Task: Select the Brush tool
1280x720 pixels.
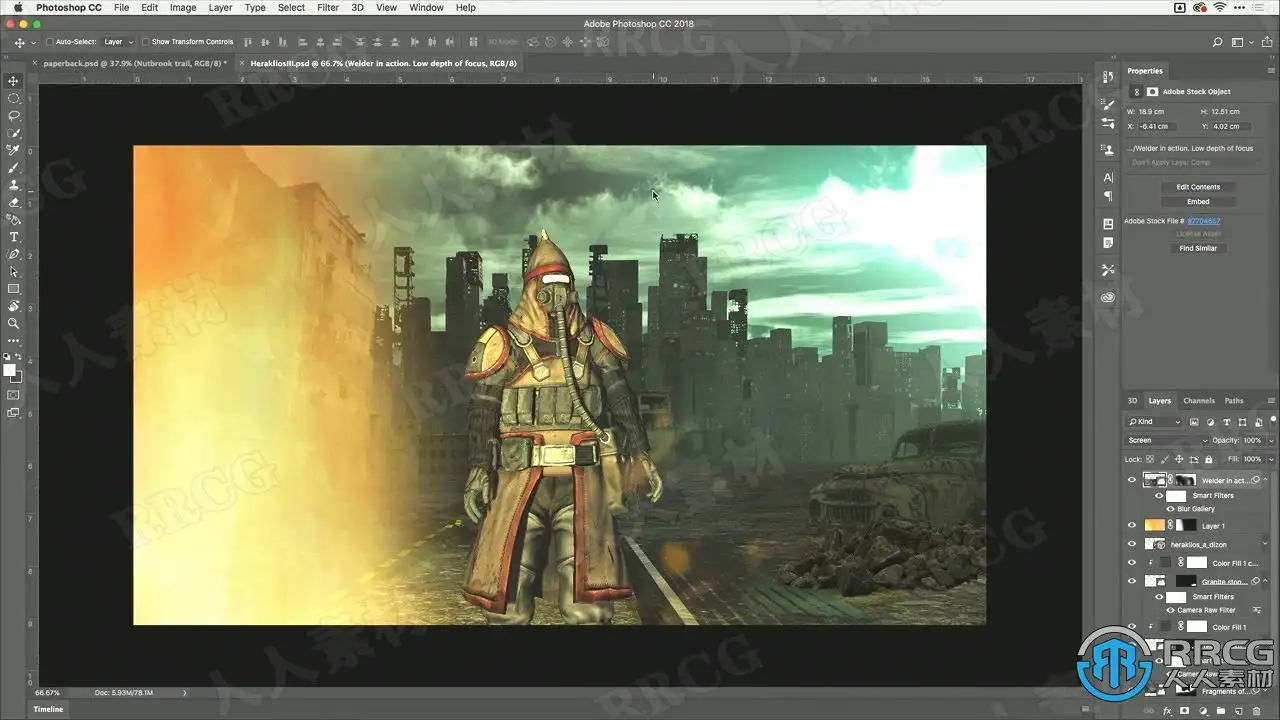Action: tap(14, 168)
